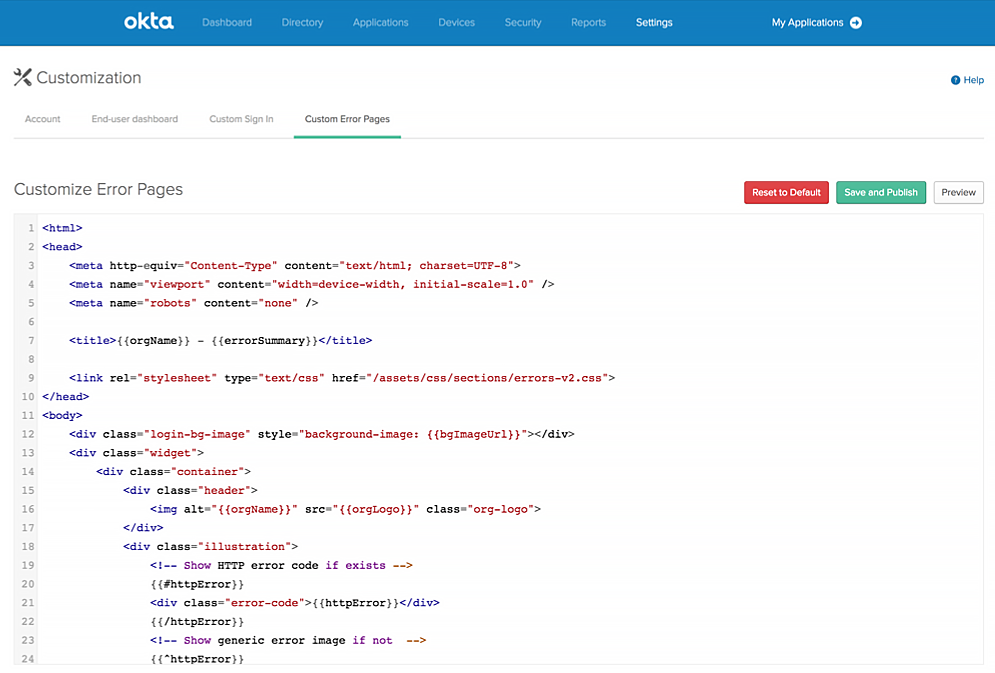This screenshot has height=673, width=995.
Task: Open the Directory menu
Action: point(302,22)
